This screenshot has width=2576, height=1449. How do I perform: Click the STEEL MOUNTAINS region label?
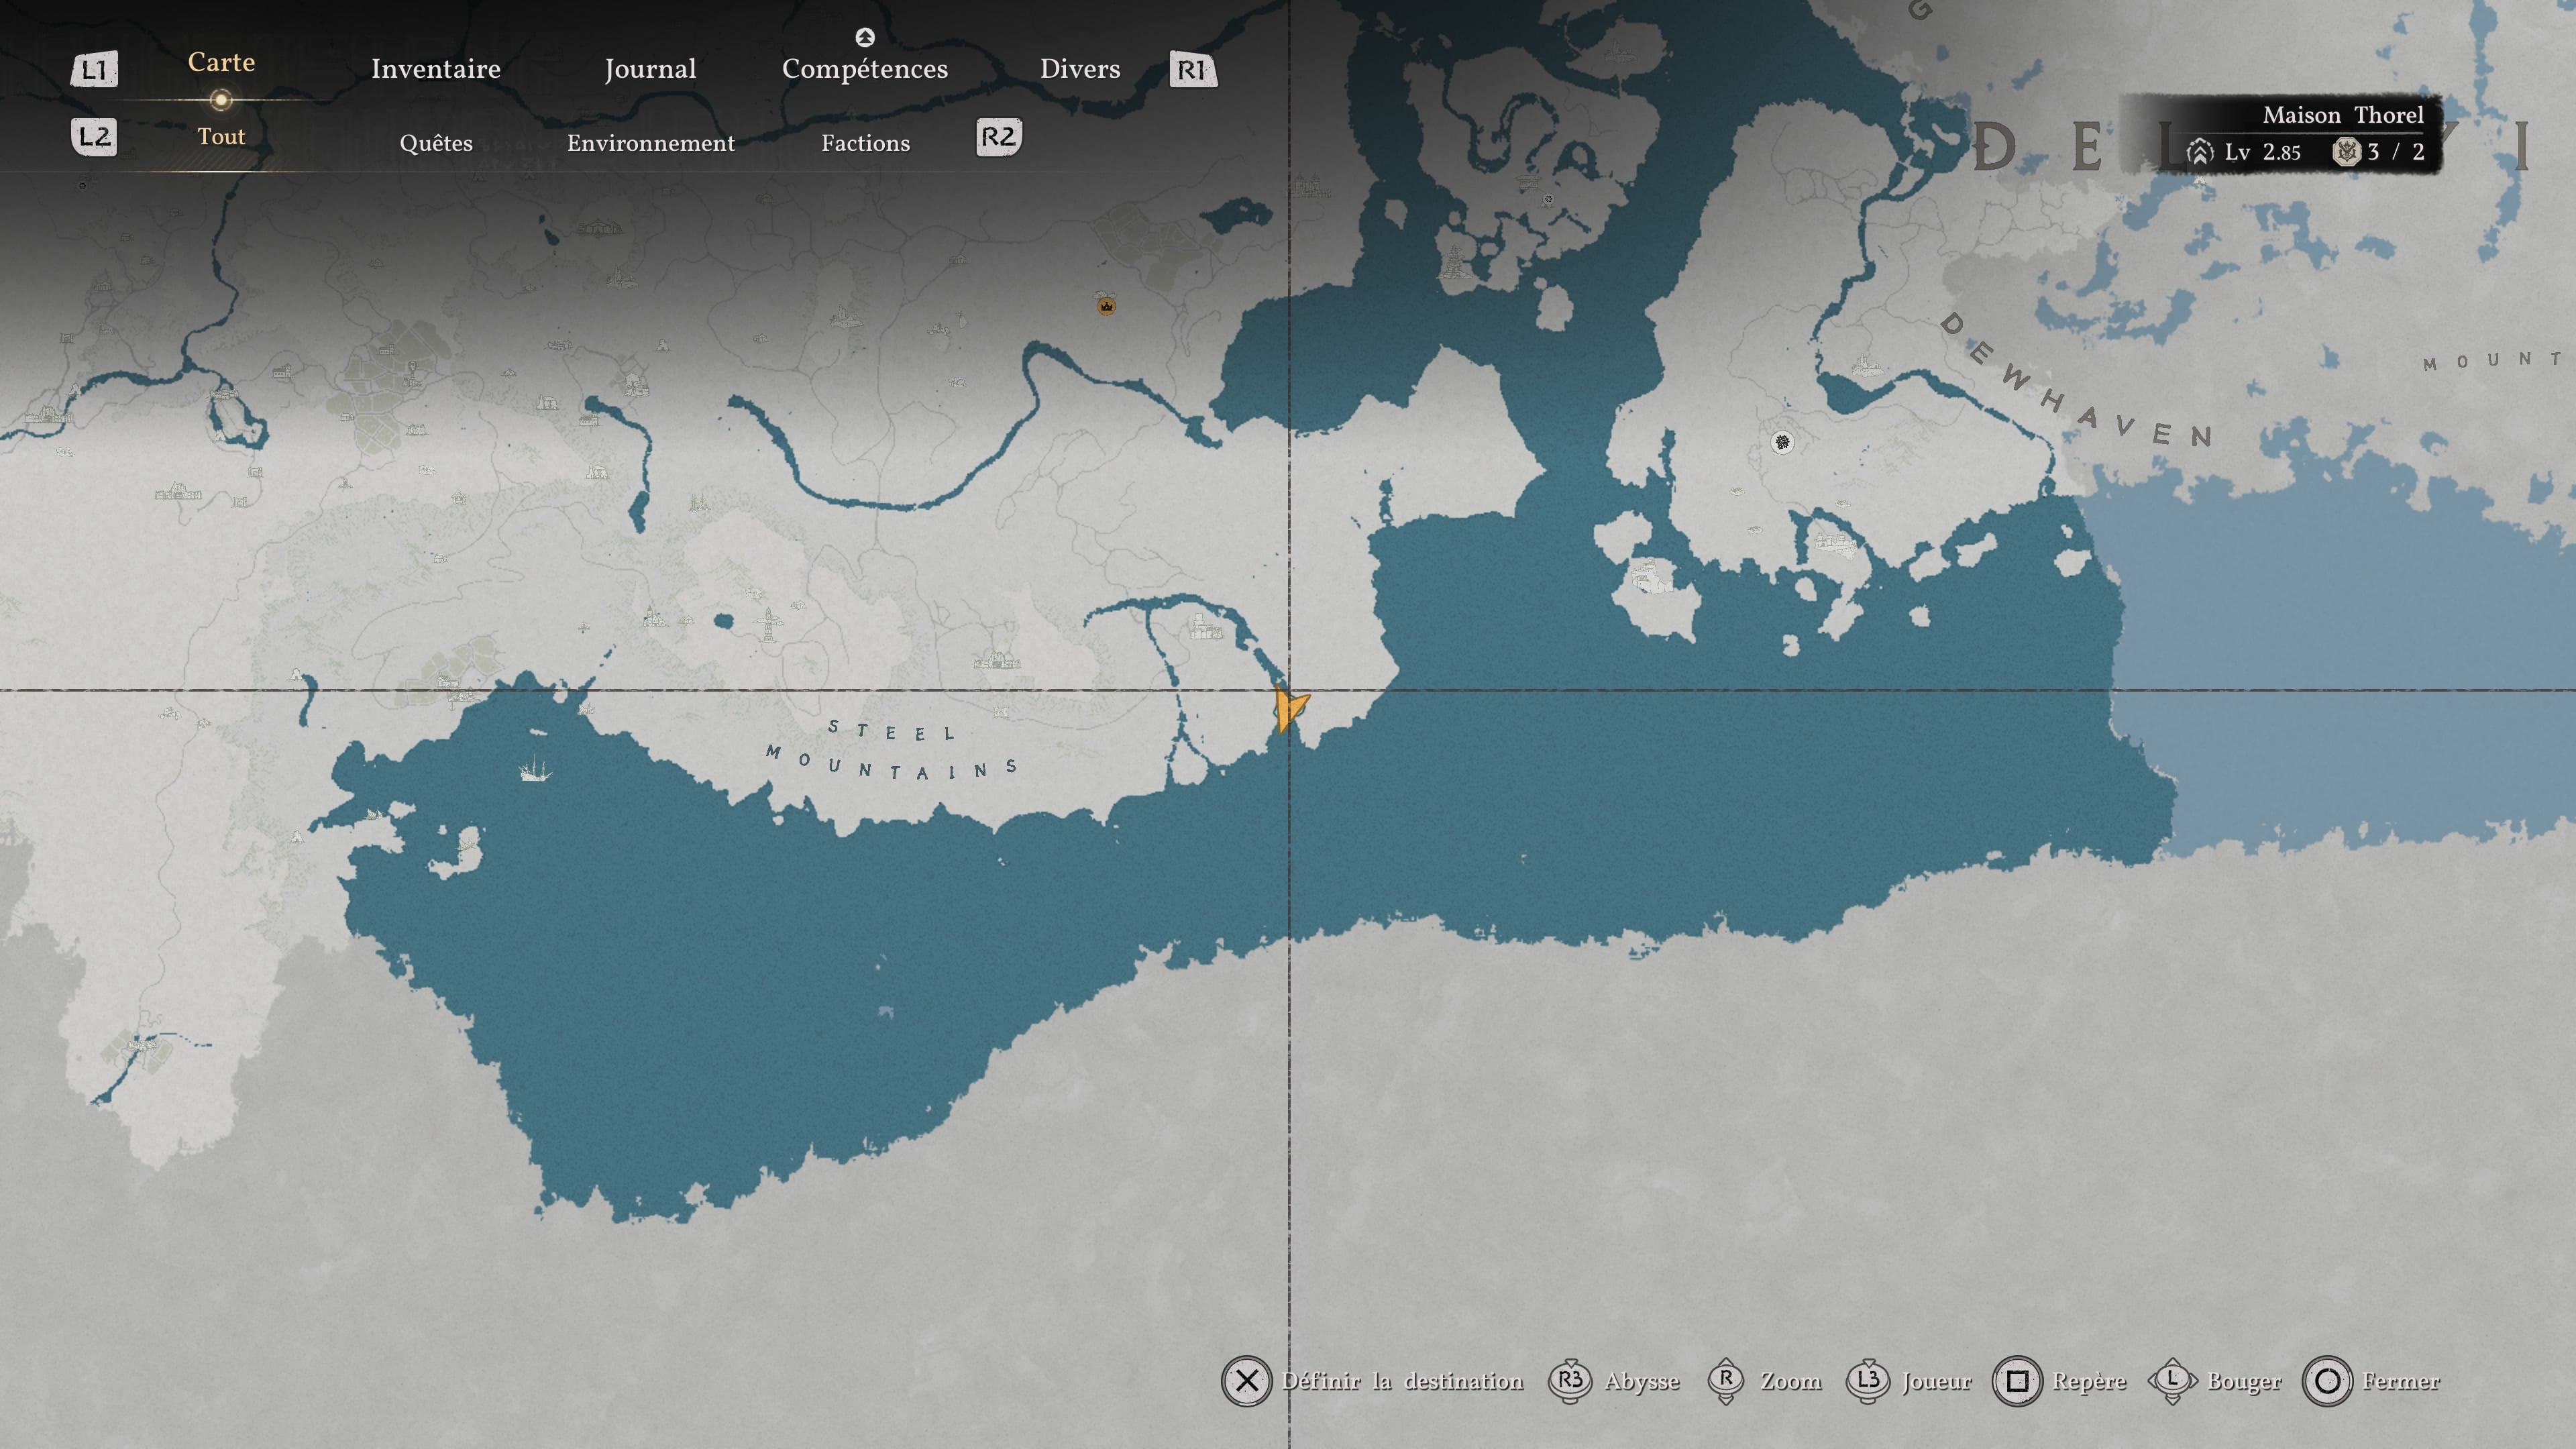tap(893, 750)
